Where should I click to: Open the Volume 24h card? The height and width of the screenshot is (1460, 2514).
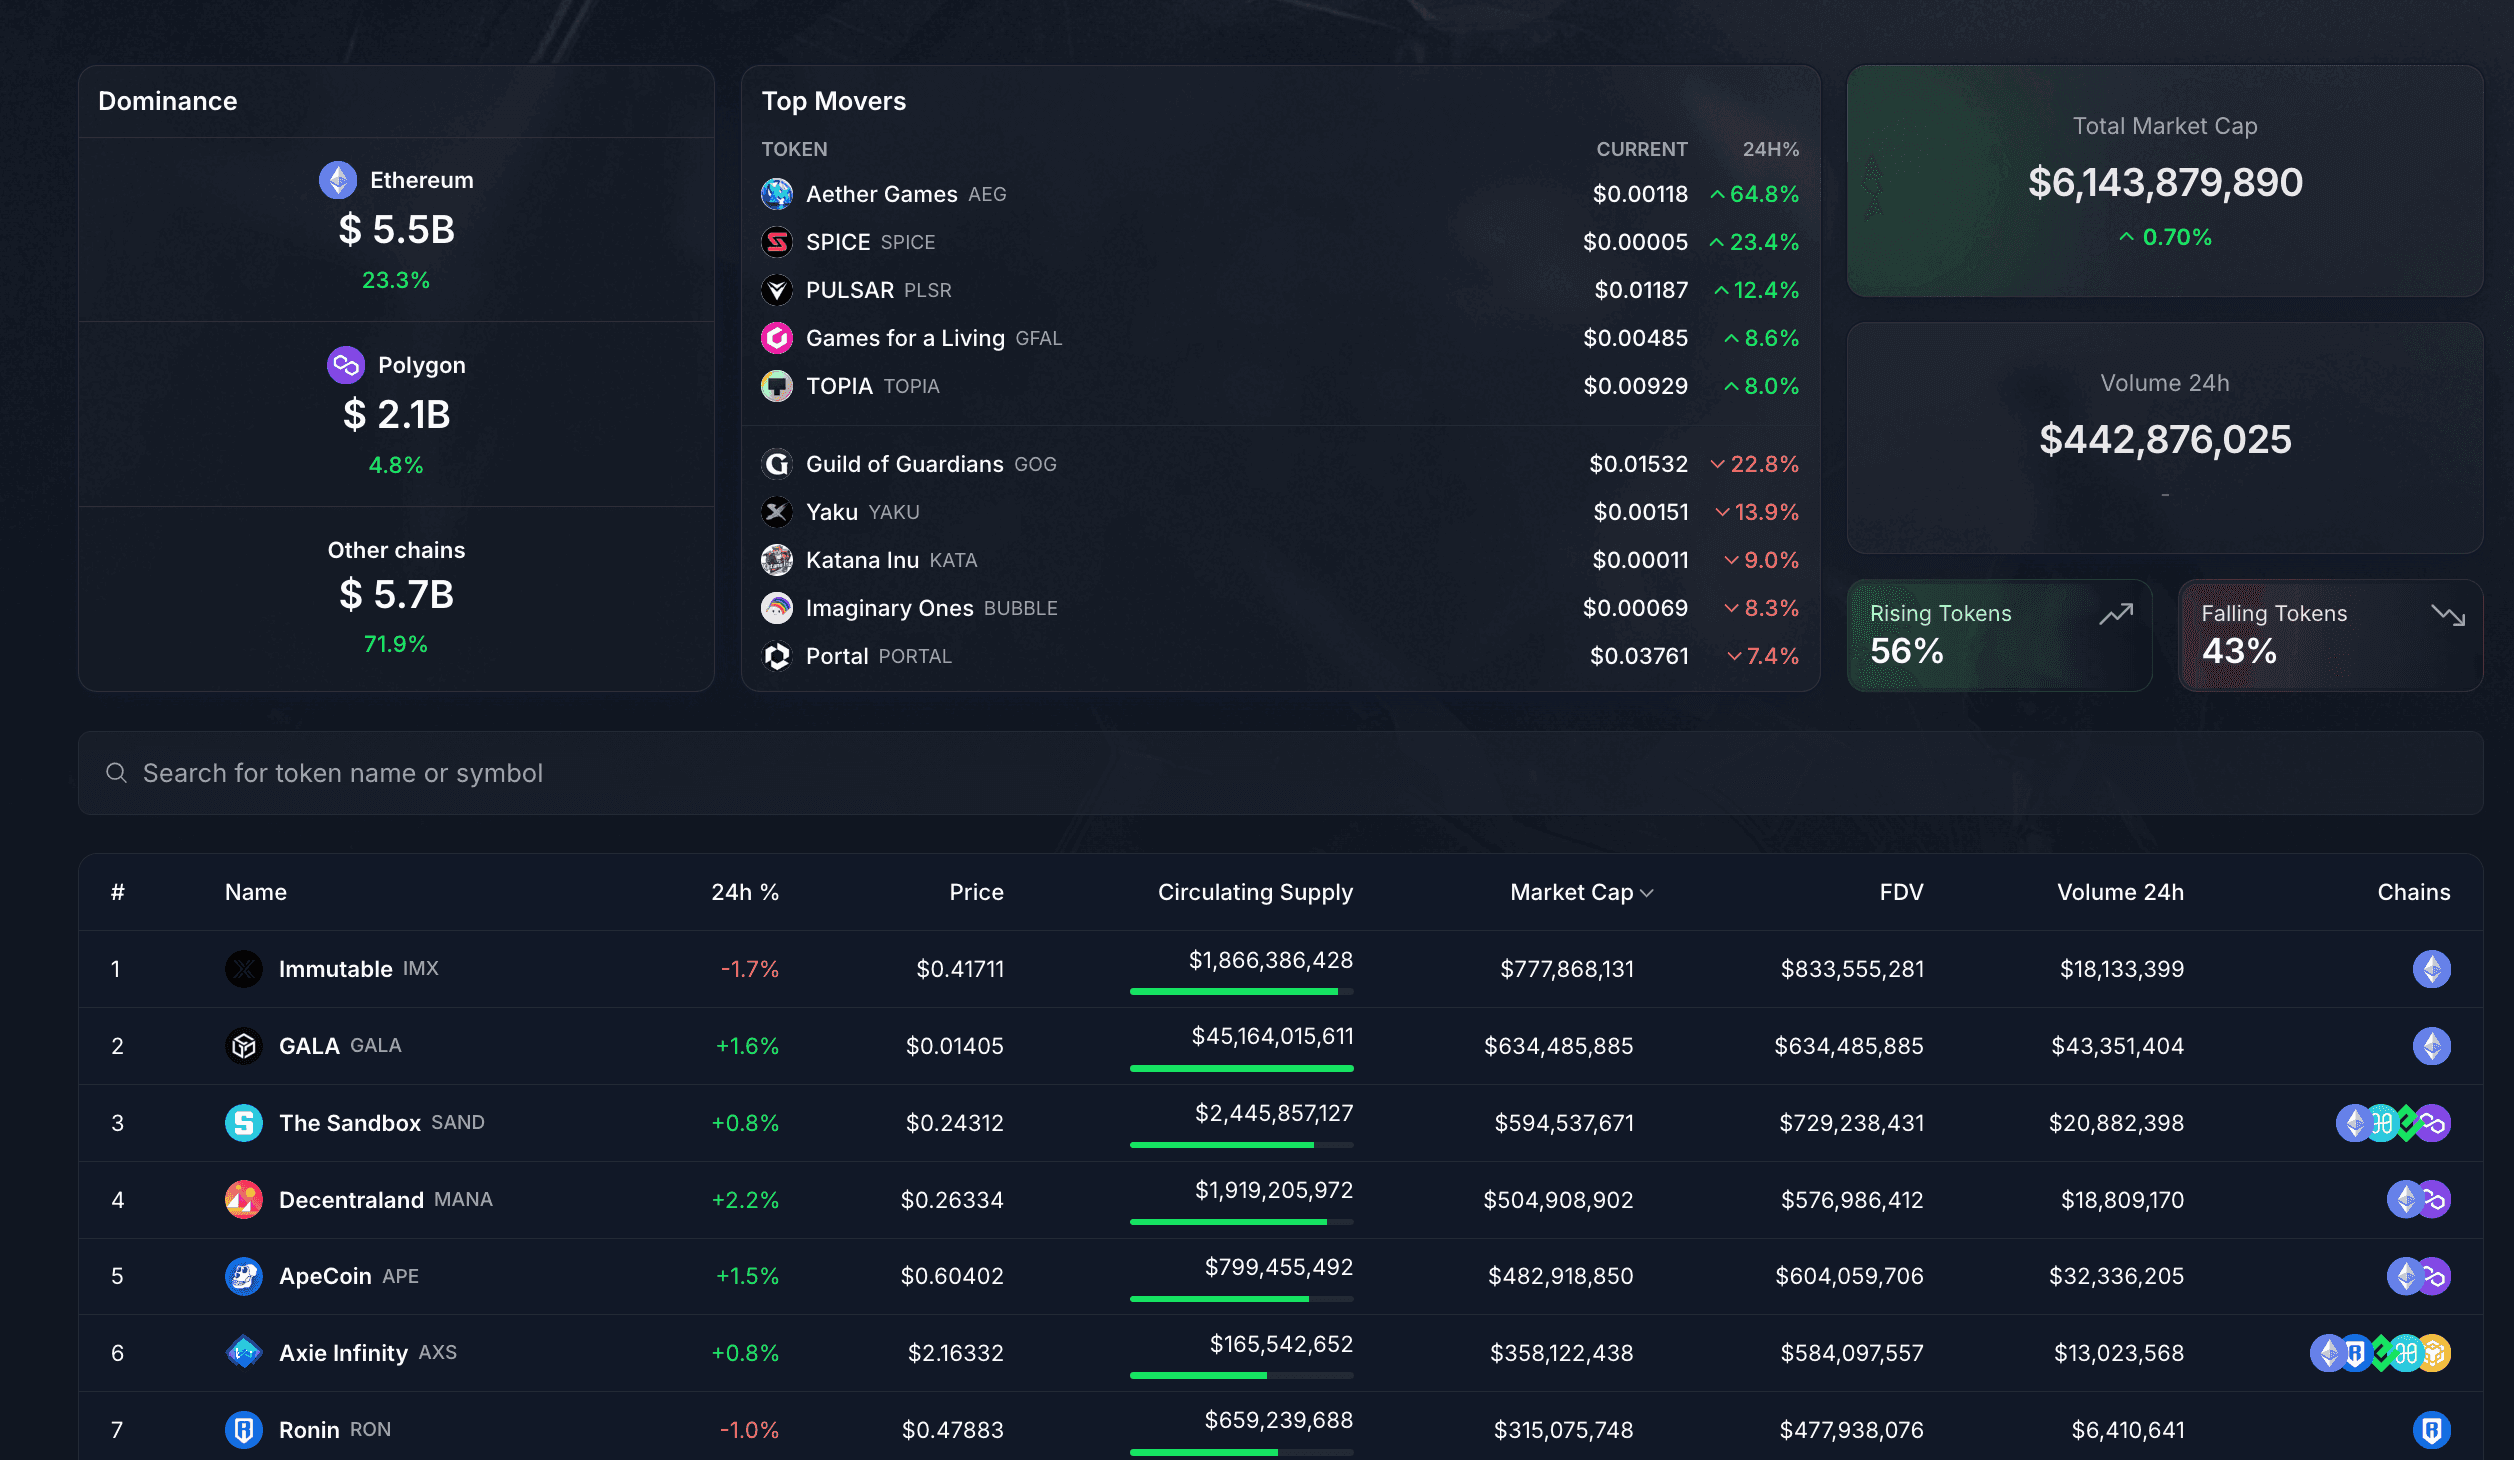coord(2165,438)
